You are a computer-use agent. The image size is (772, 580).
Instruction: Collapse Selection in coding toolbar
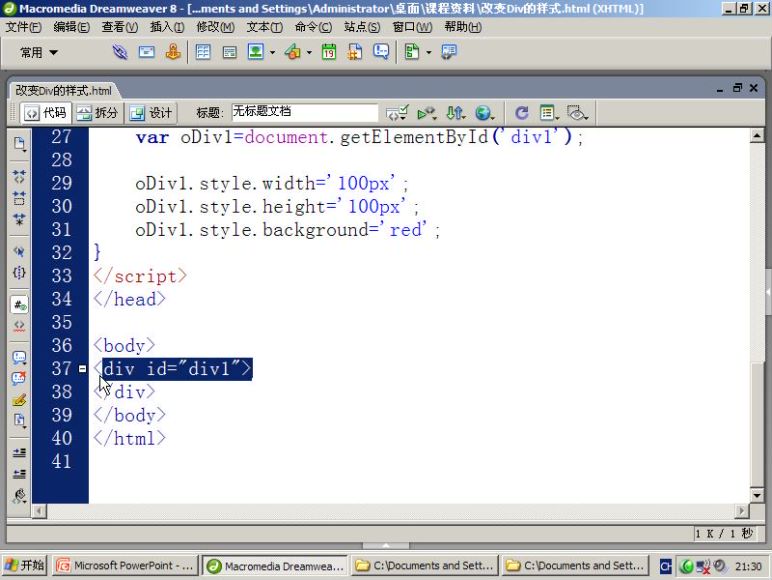pos(19,198)
